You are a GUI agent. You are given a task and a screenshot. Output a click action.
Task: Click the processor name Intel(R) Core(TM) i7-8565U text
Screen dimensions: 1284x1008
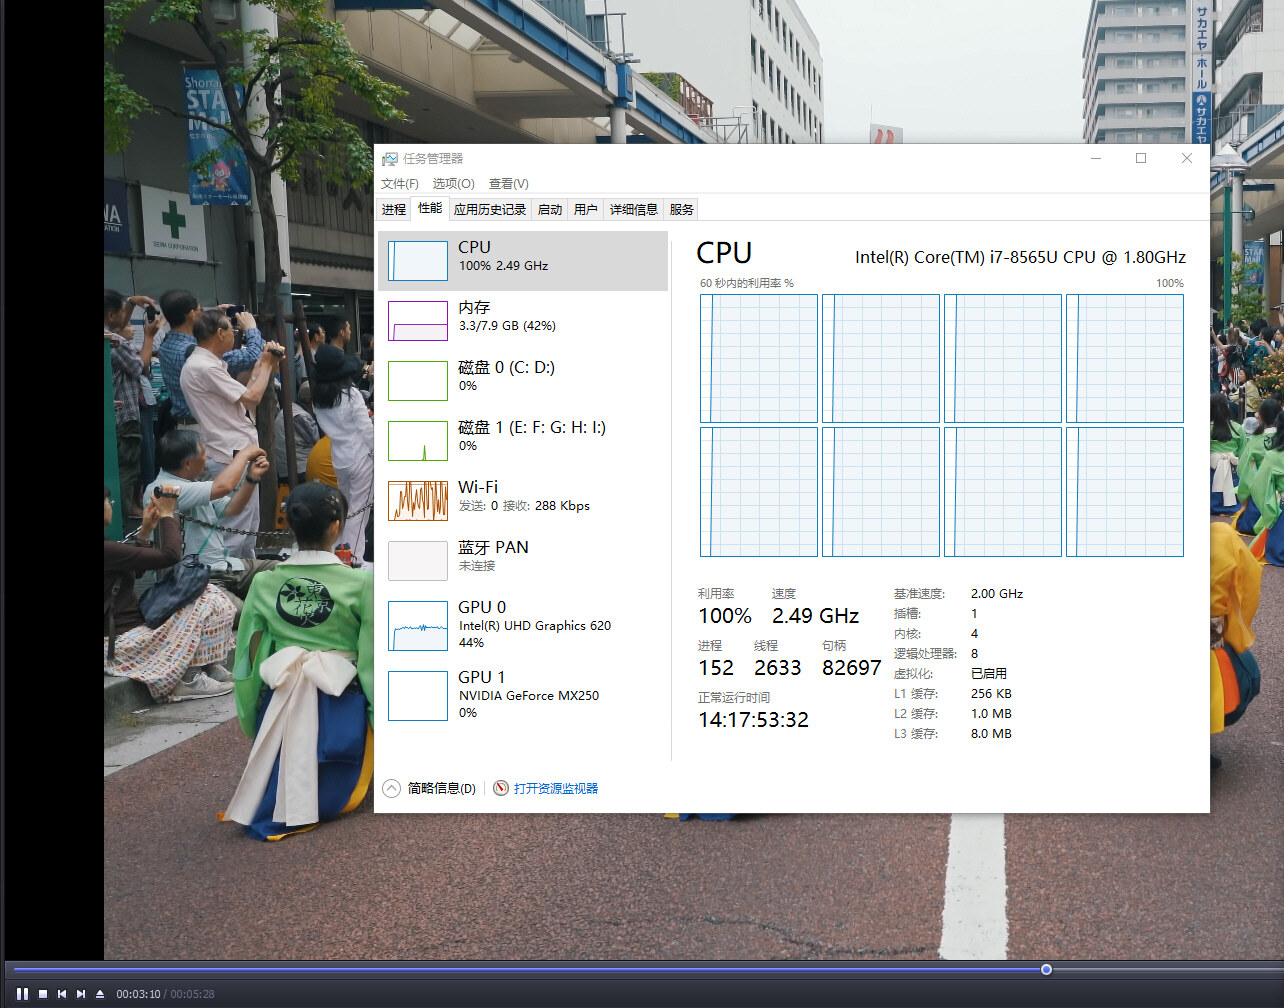(x=1020, y=257)
